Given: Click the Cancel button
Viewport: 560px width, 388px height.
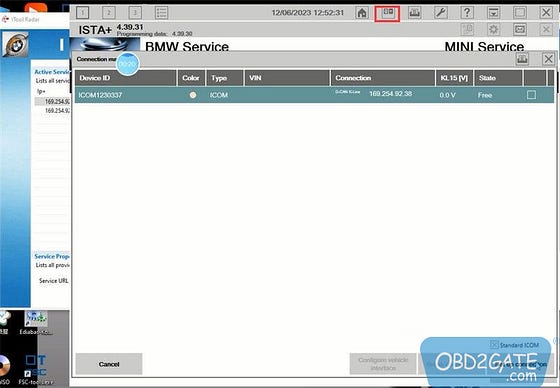Looking at the screenshot, I should (109, 364).
